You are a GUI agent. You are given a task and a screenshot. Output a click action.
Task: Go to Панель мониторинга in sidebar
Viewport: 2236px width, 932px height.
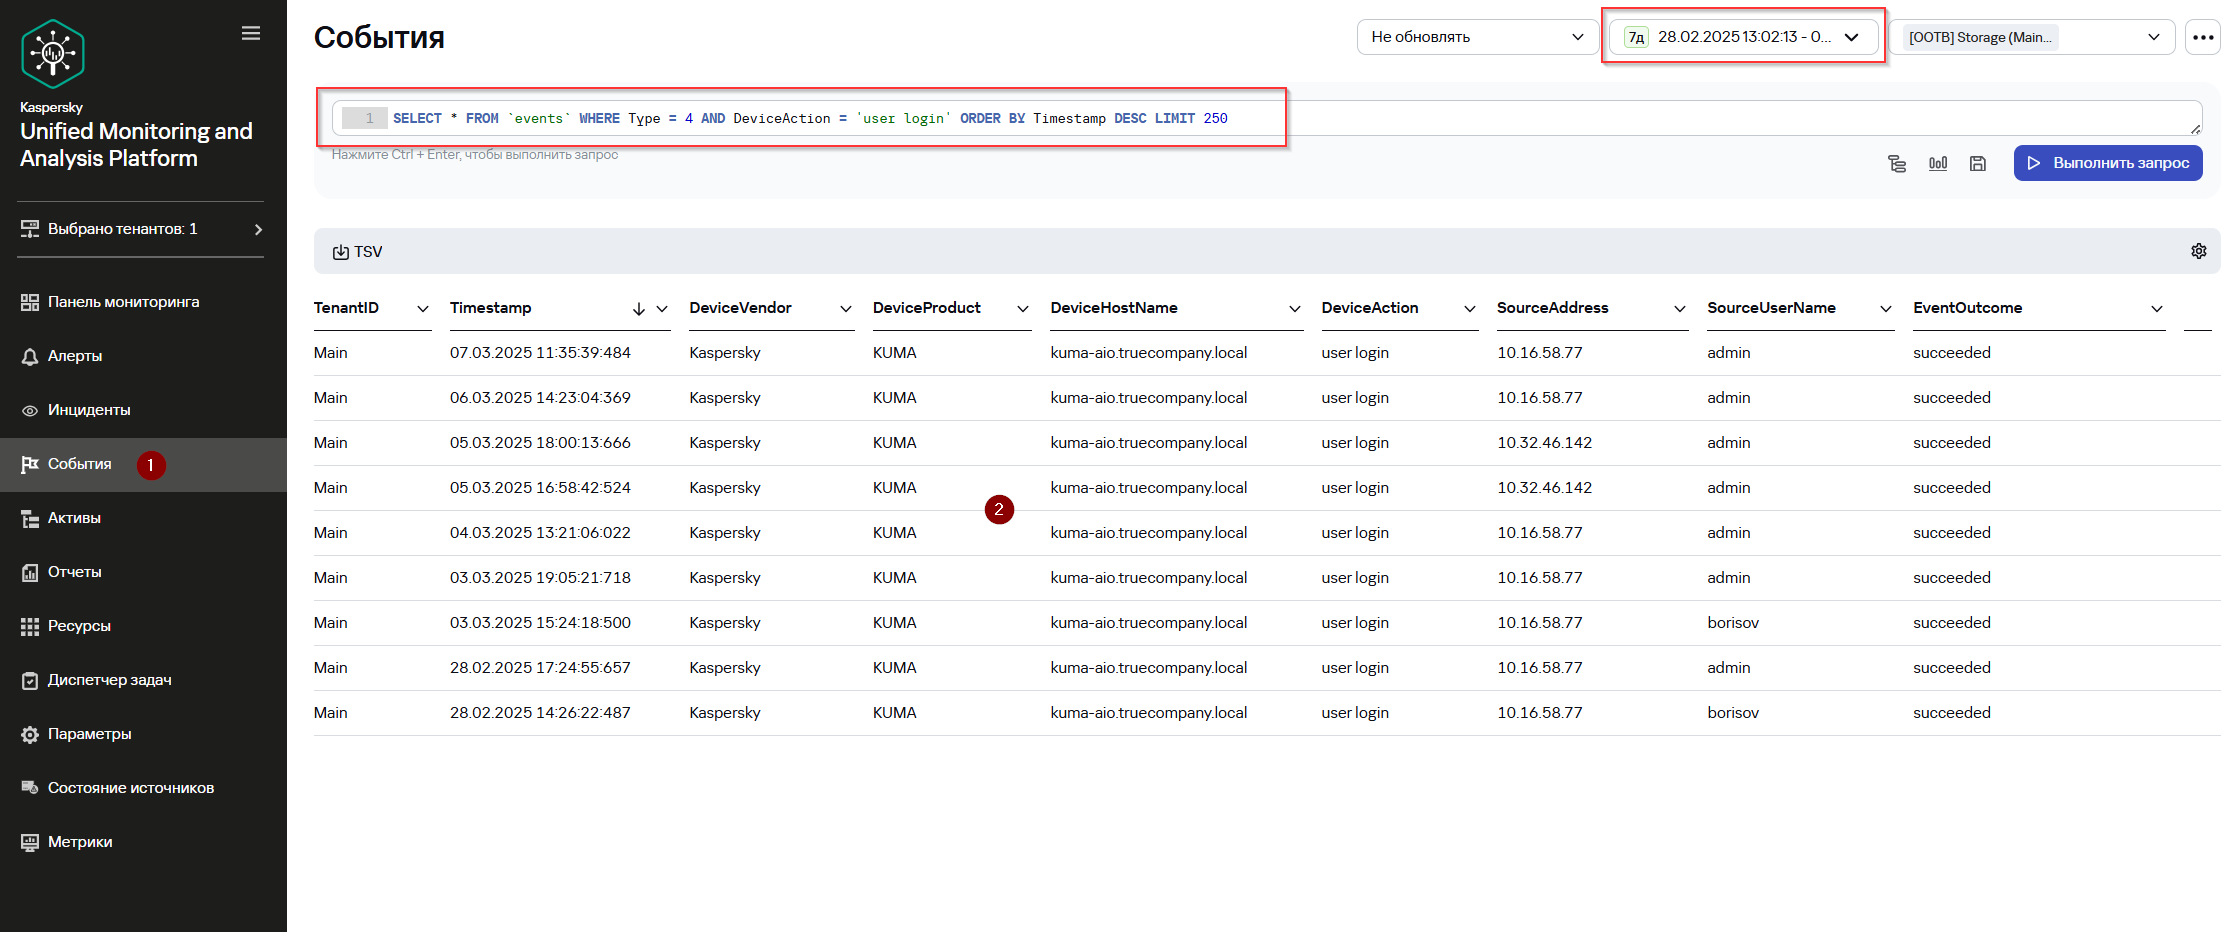pos(143,302)
